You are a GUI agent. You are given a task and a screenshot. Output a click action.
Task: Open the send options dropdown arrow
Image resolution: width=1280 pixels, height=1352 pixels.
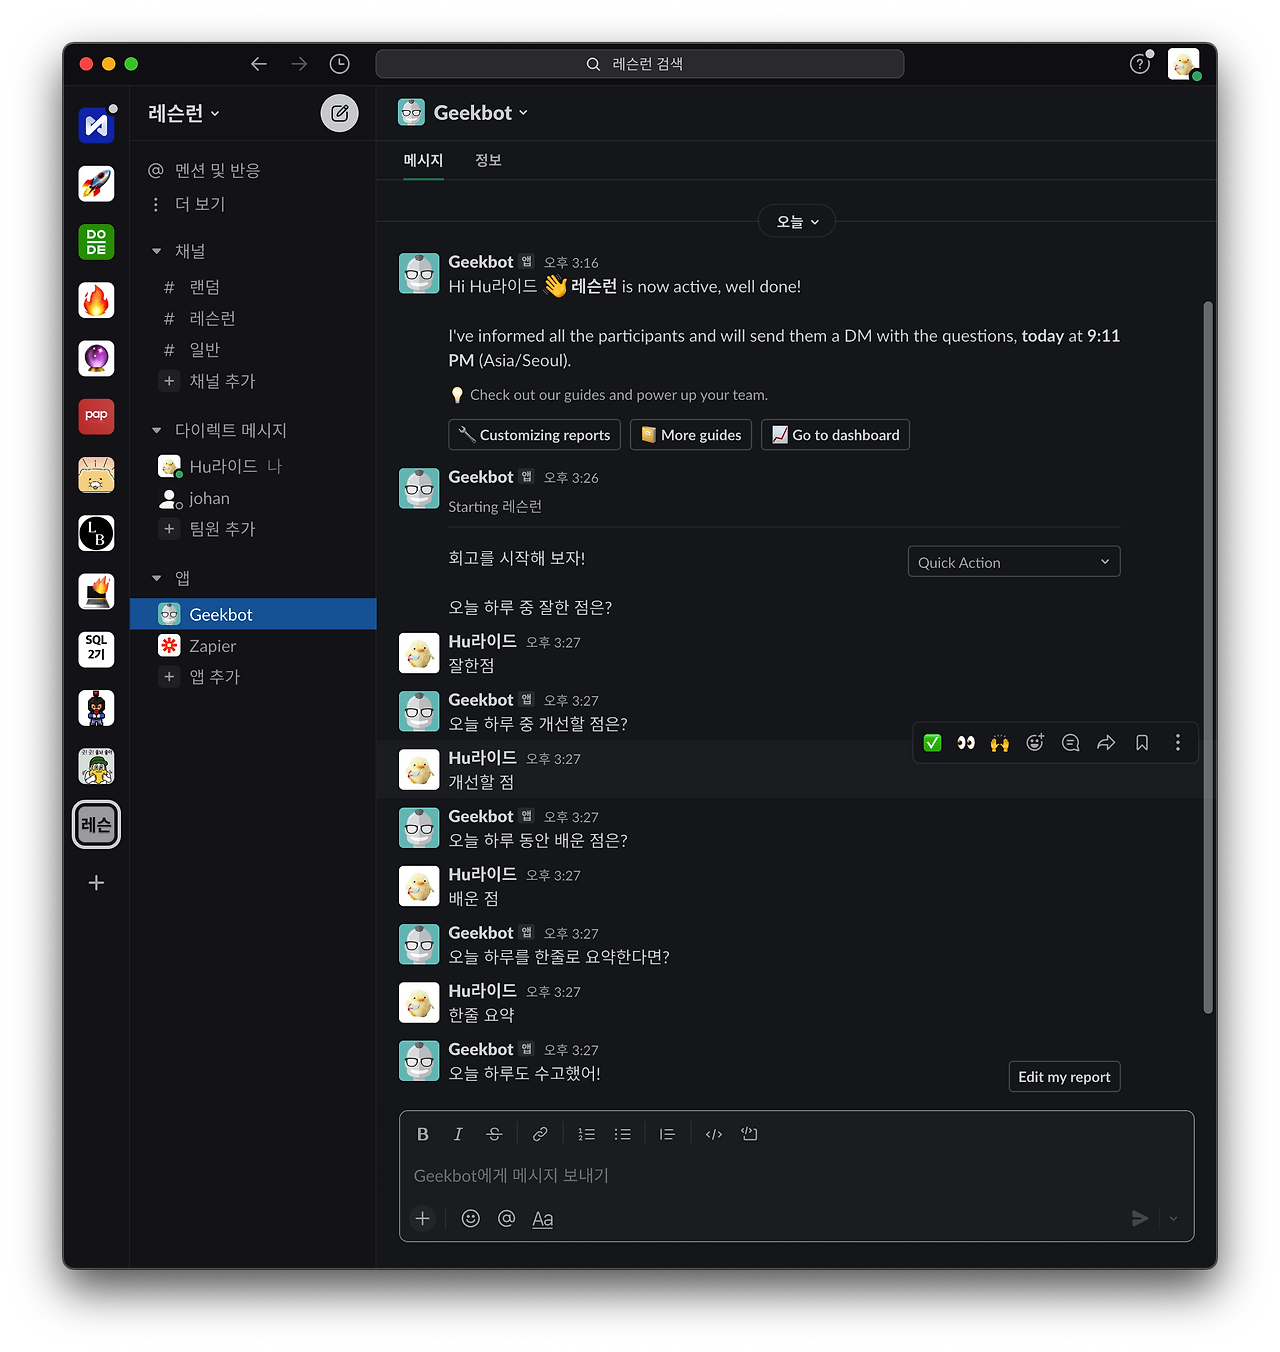(1174, 1218)
